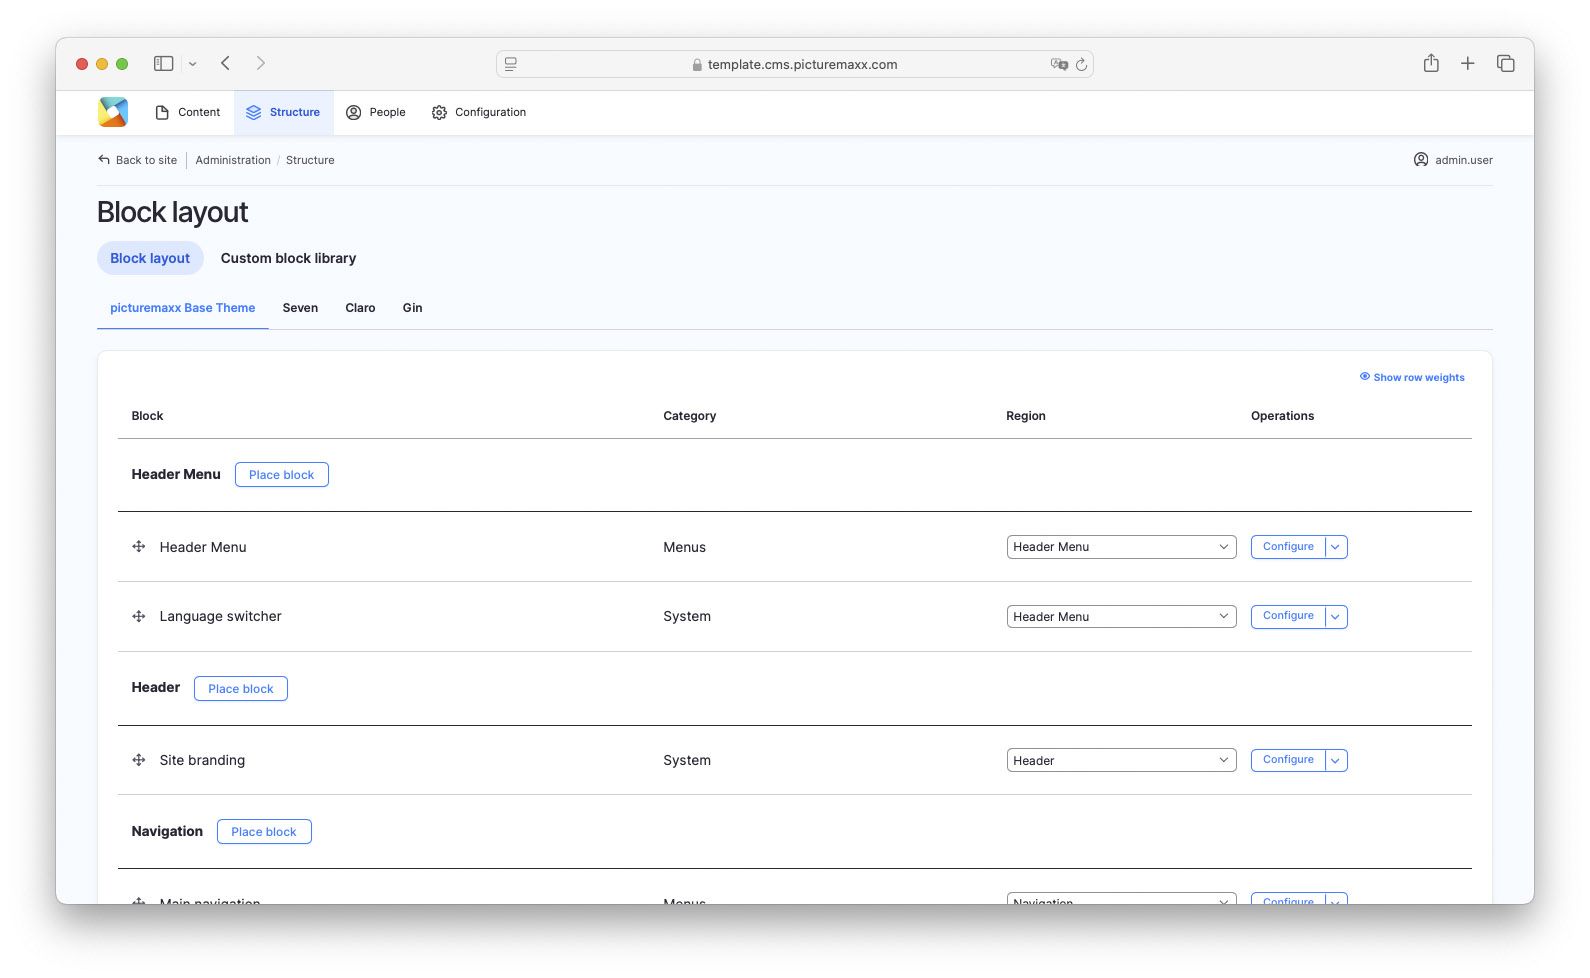Configure the Site branding block

pyautogui.click(x=1288, y=761)
